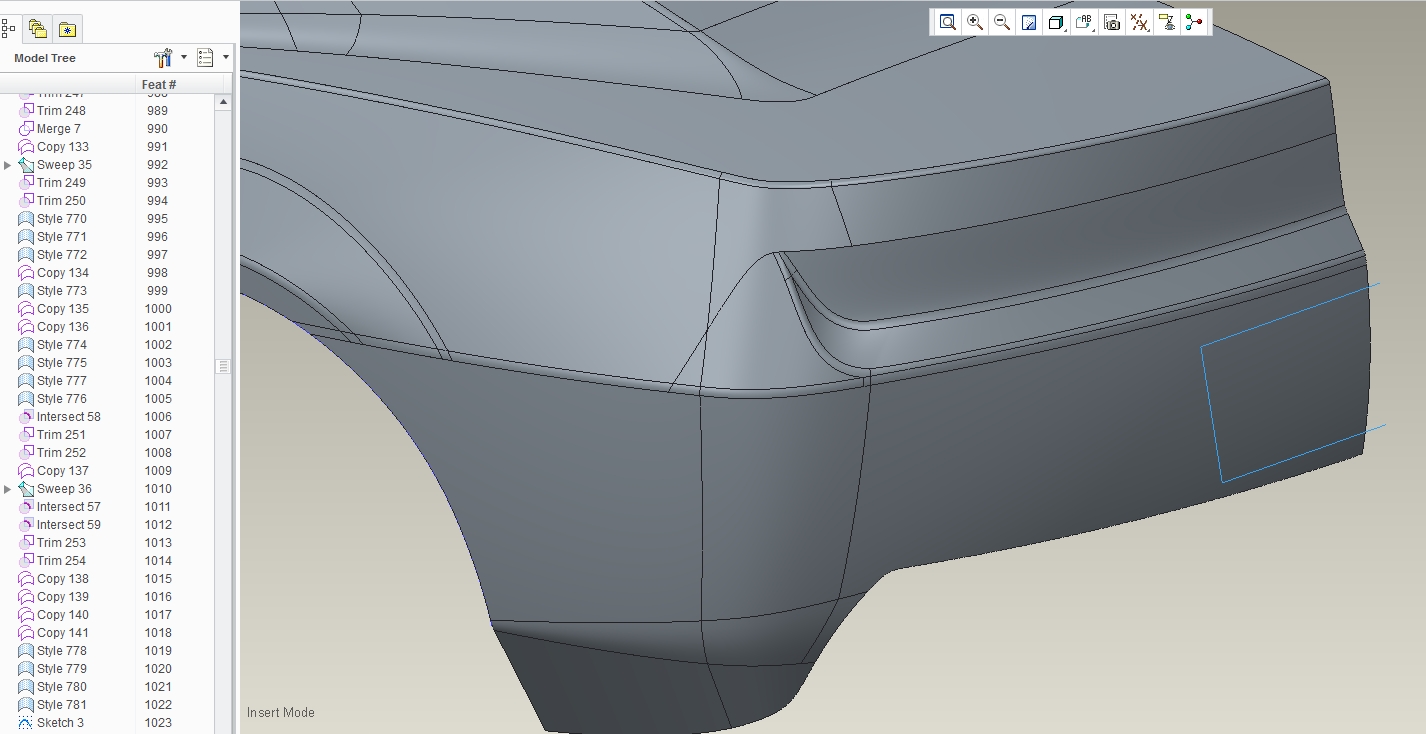Click the model tree scrollbar up arrow
This screenshot has width=1426, height=734.
[223, 102]
